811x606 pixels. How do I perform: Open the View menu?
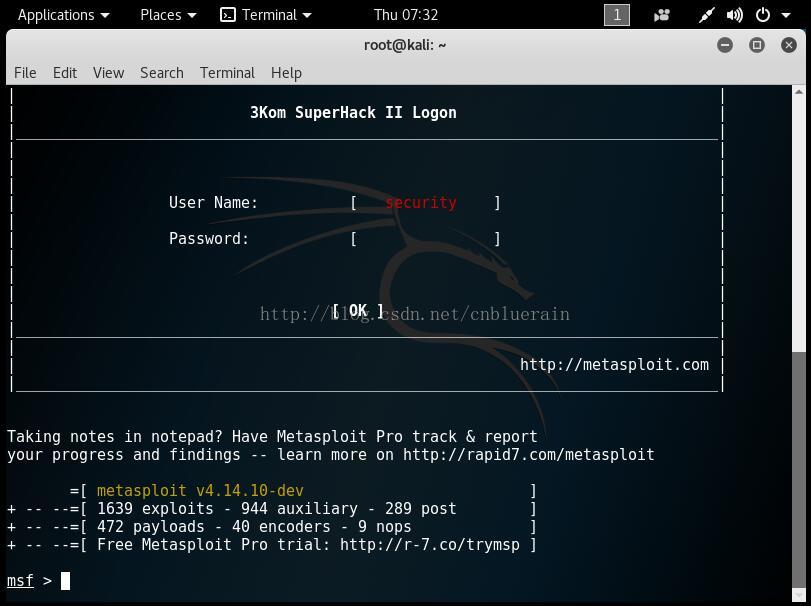(109, 73)
